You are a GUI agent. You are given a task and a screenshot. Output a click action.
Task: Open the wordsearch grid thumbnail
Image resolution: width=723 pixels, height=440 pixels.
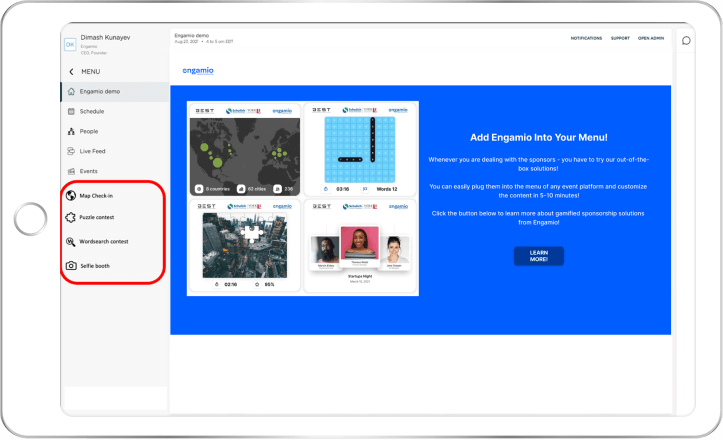[x=360, y=149]
